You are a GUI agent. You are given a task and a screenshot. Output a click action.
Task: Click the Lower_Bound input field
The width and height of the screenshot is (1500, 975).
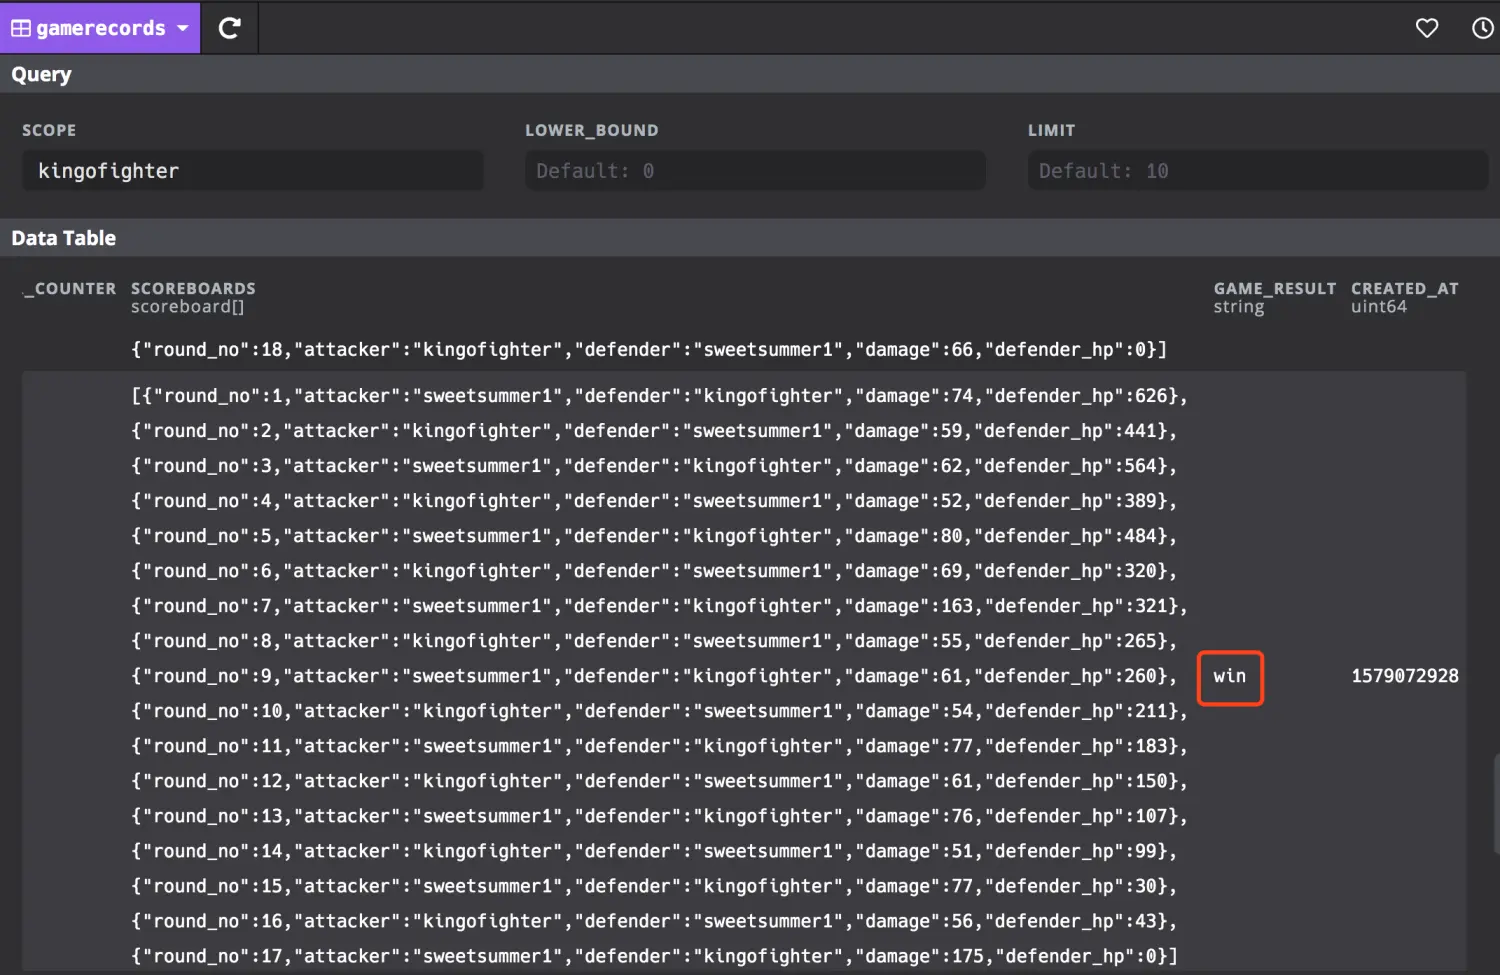755,171
